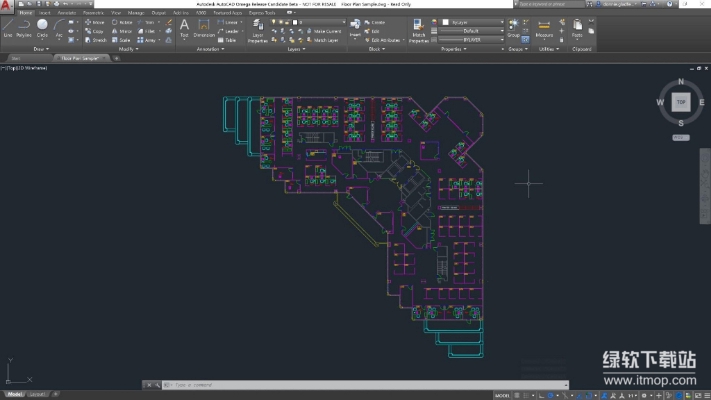Activate the Copy command
Viewport: 711px width, 400px height.
pyautogui.click(x=94, y=31)
